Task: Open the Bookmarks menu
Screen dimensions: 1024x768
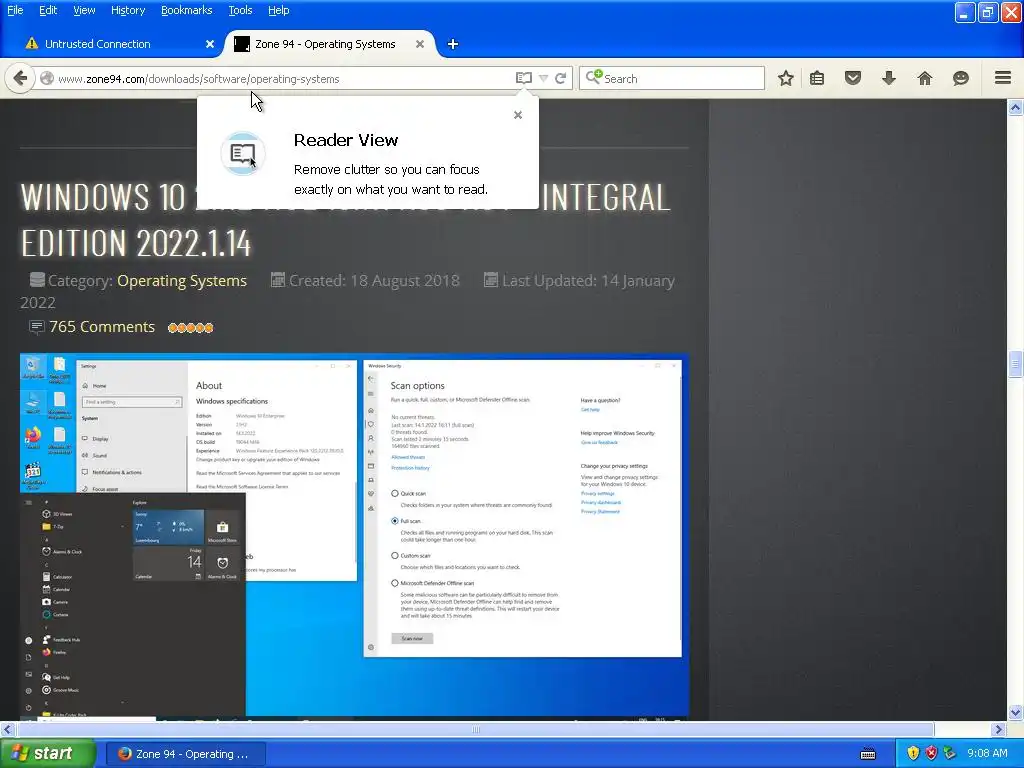Action: point(187,10)
